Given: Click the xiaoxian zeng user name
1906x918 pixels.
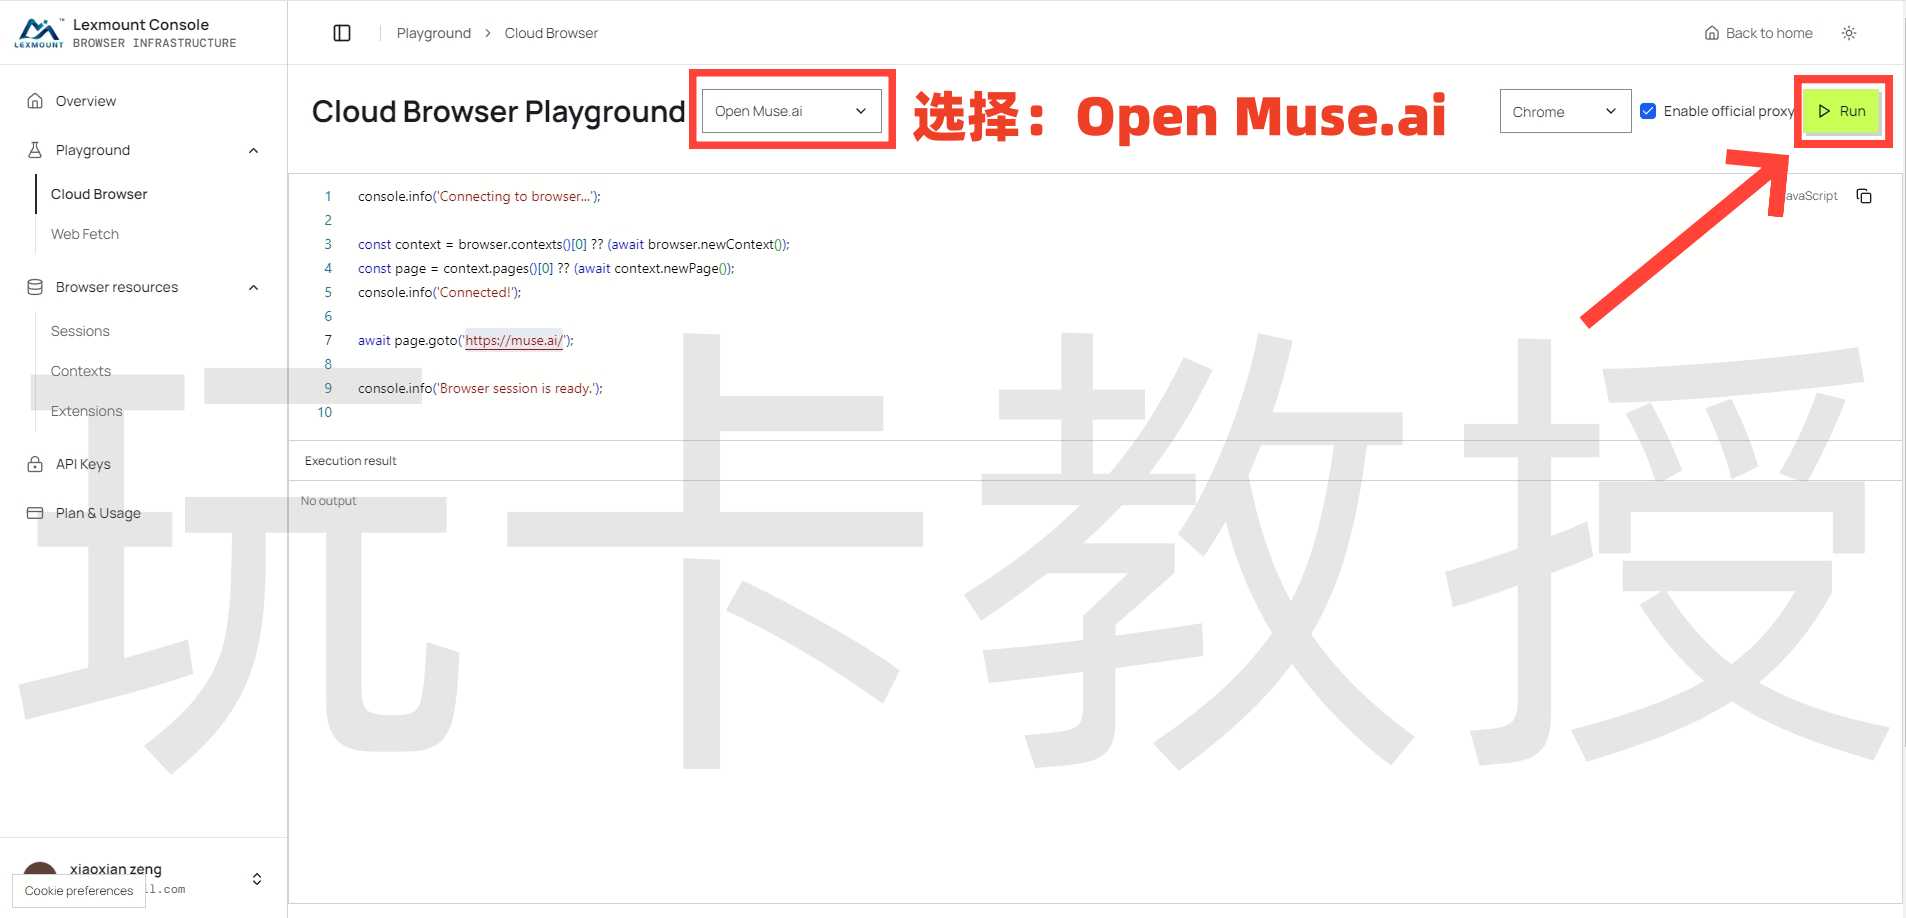Looking at the screenshot, I should 116,869.
